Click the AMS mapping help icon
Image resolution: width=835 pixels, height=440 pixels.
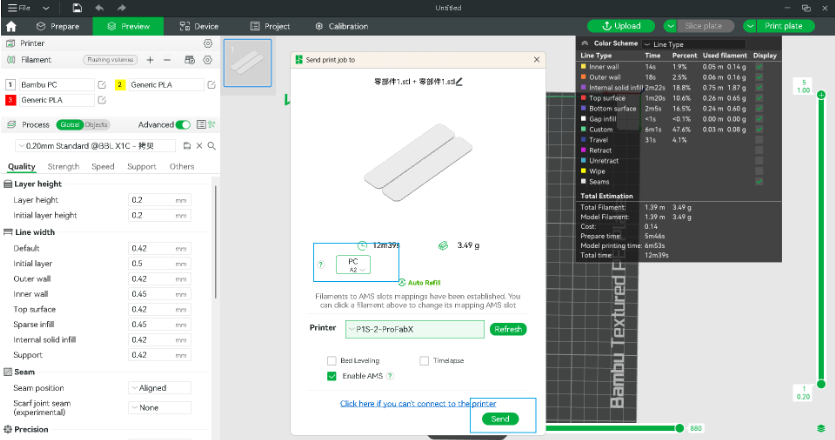pyautogui.click(x=321, y=264)
